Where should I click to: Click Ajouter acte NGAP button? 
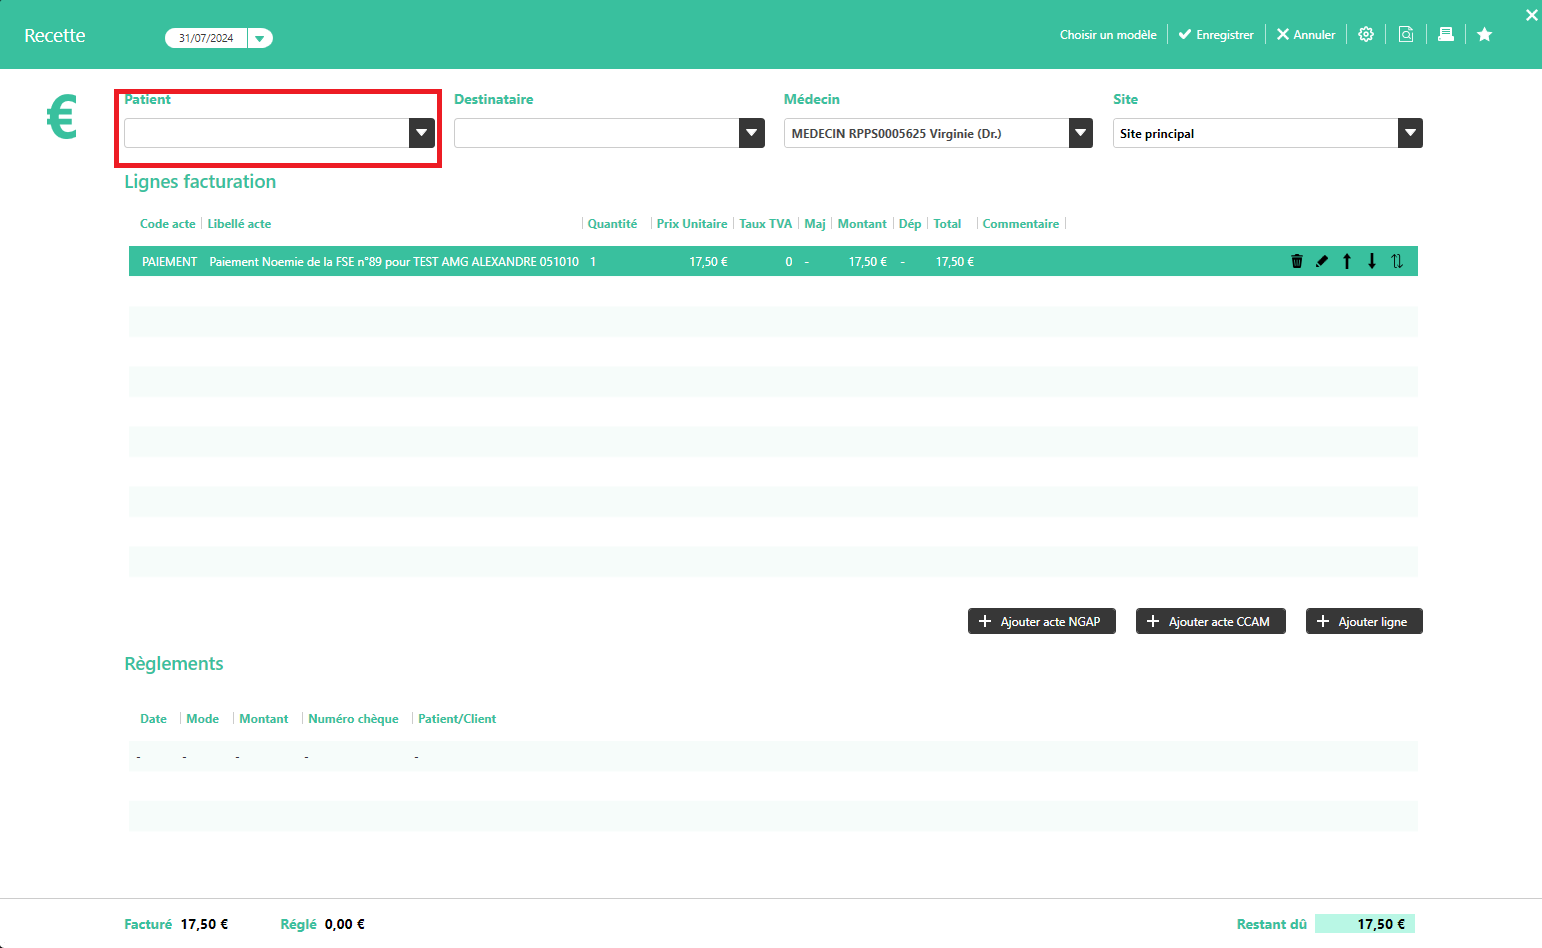click(1041, 621)
